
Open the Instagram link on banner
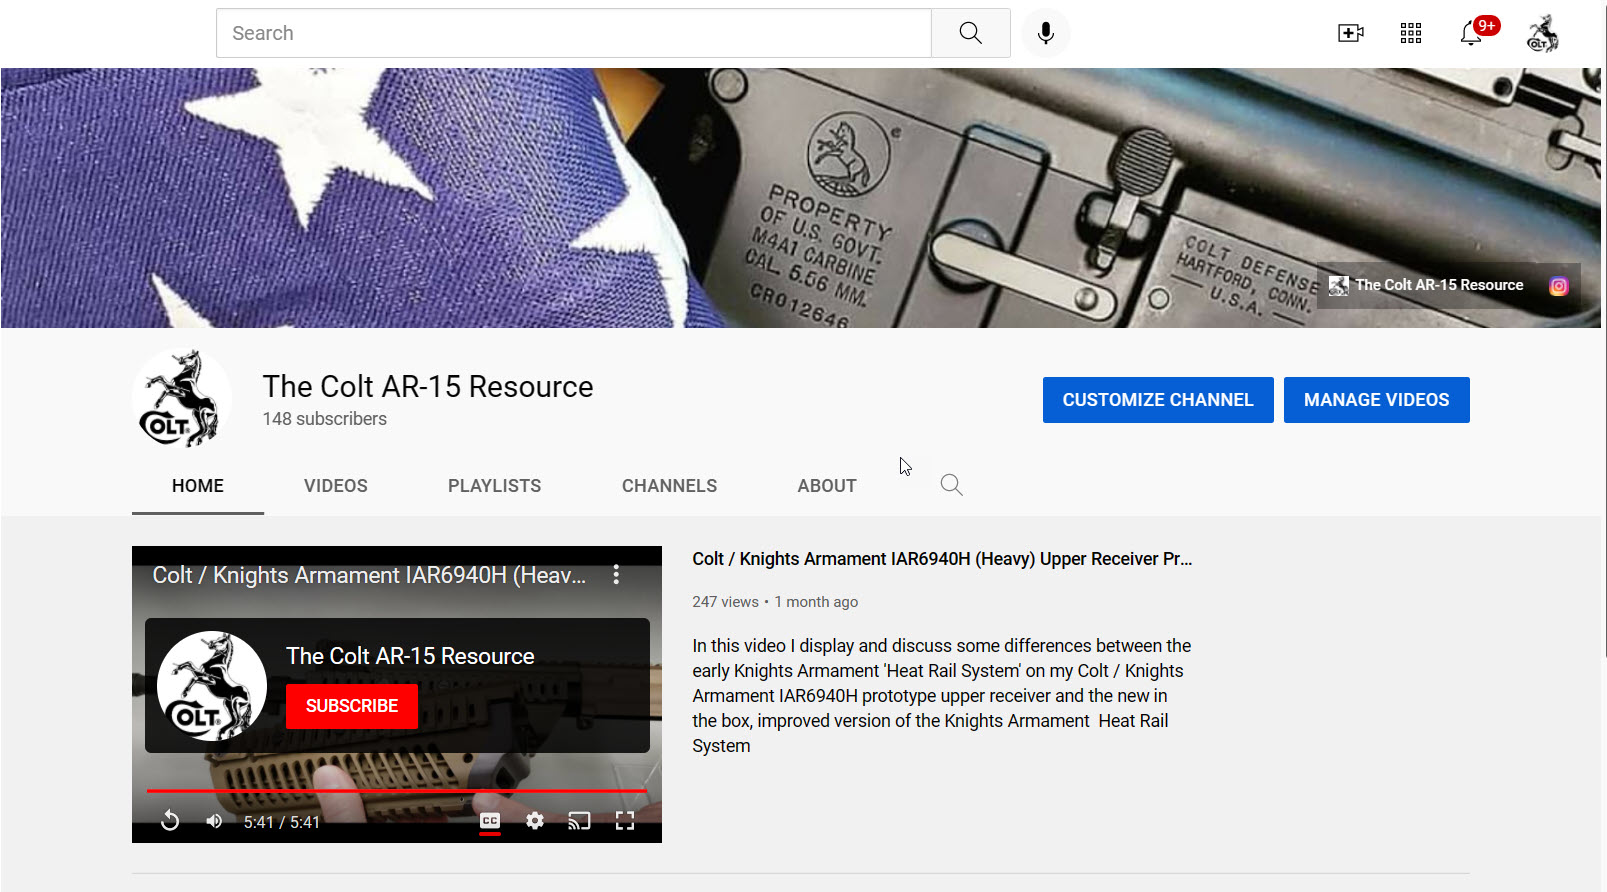point(1558,286)
